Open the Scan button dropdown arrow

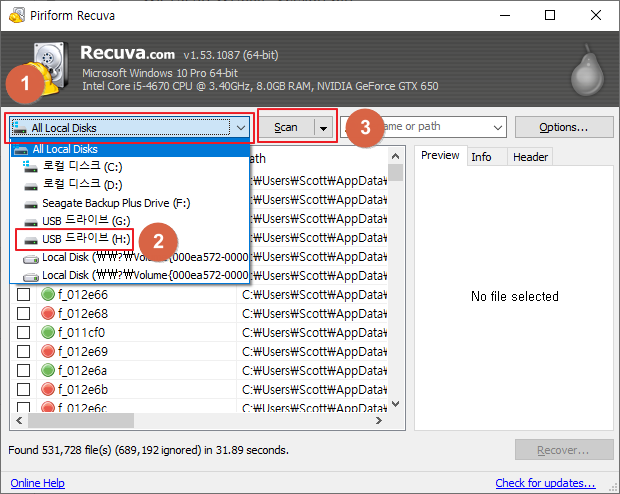click(x=323, y=128)
